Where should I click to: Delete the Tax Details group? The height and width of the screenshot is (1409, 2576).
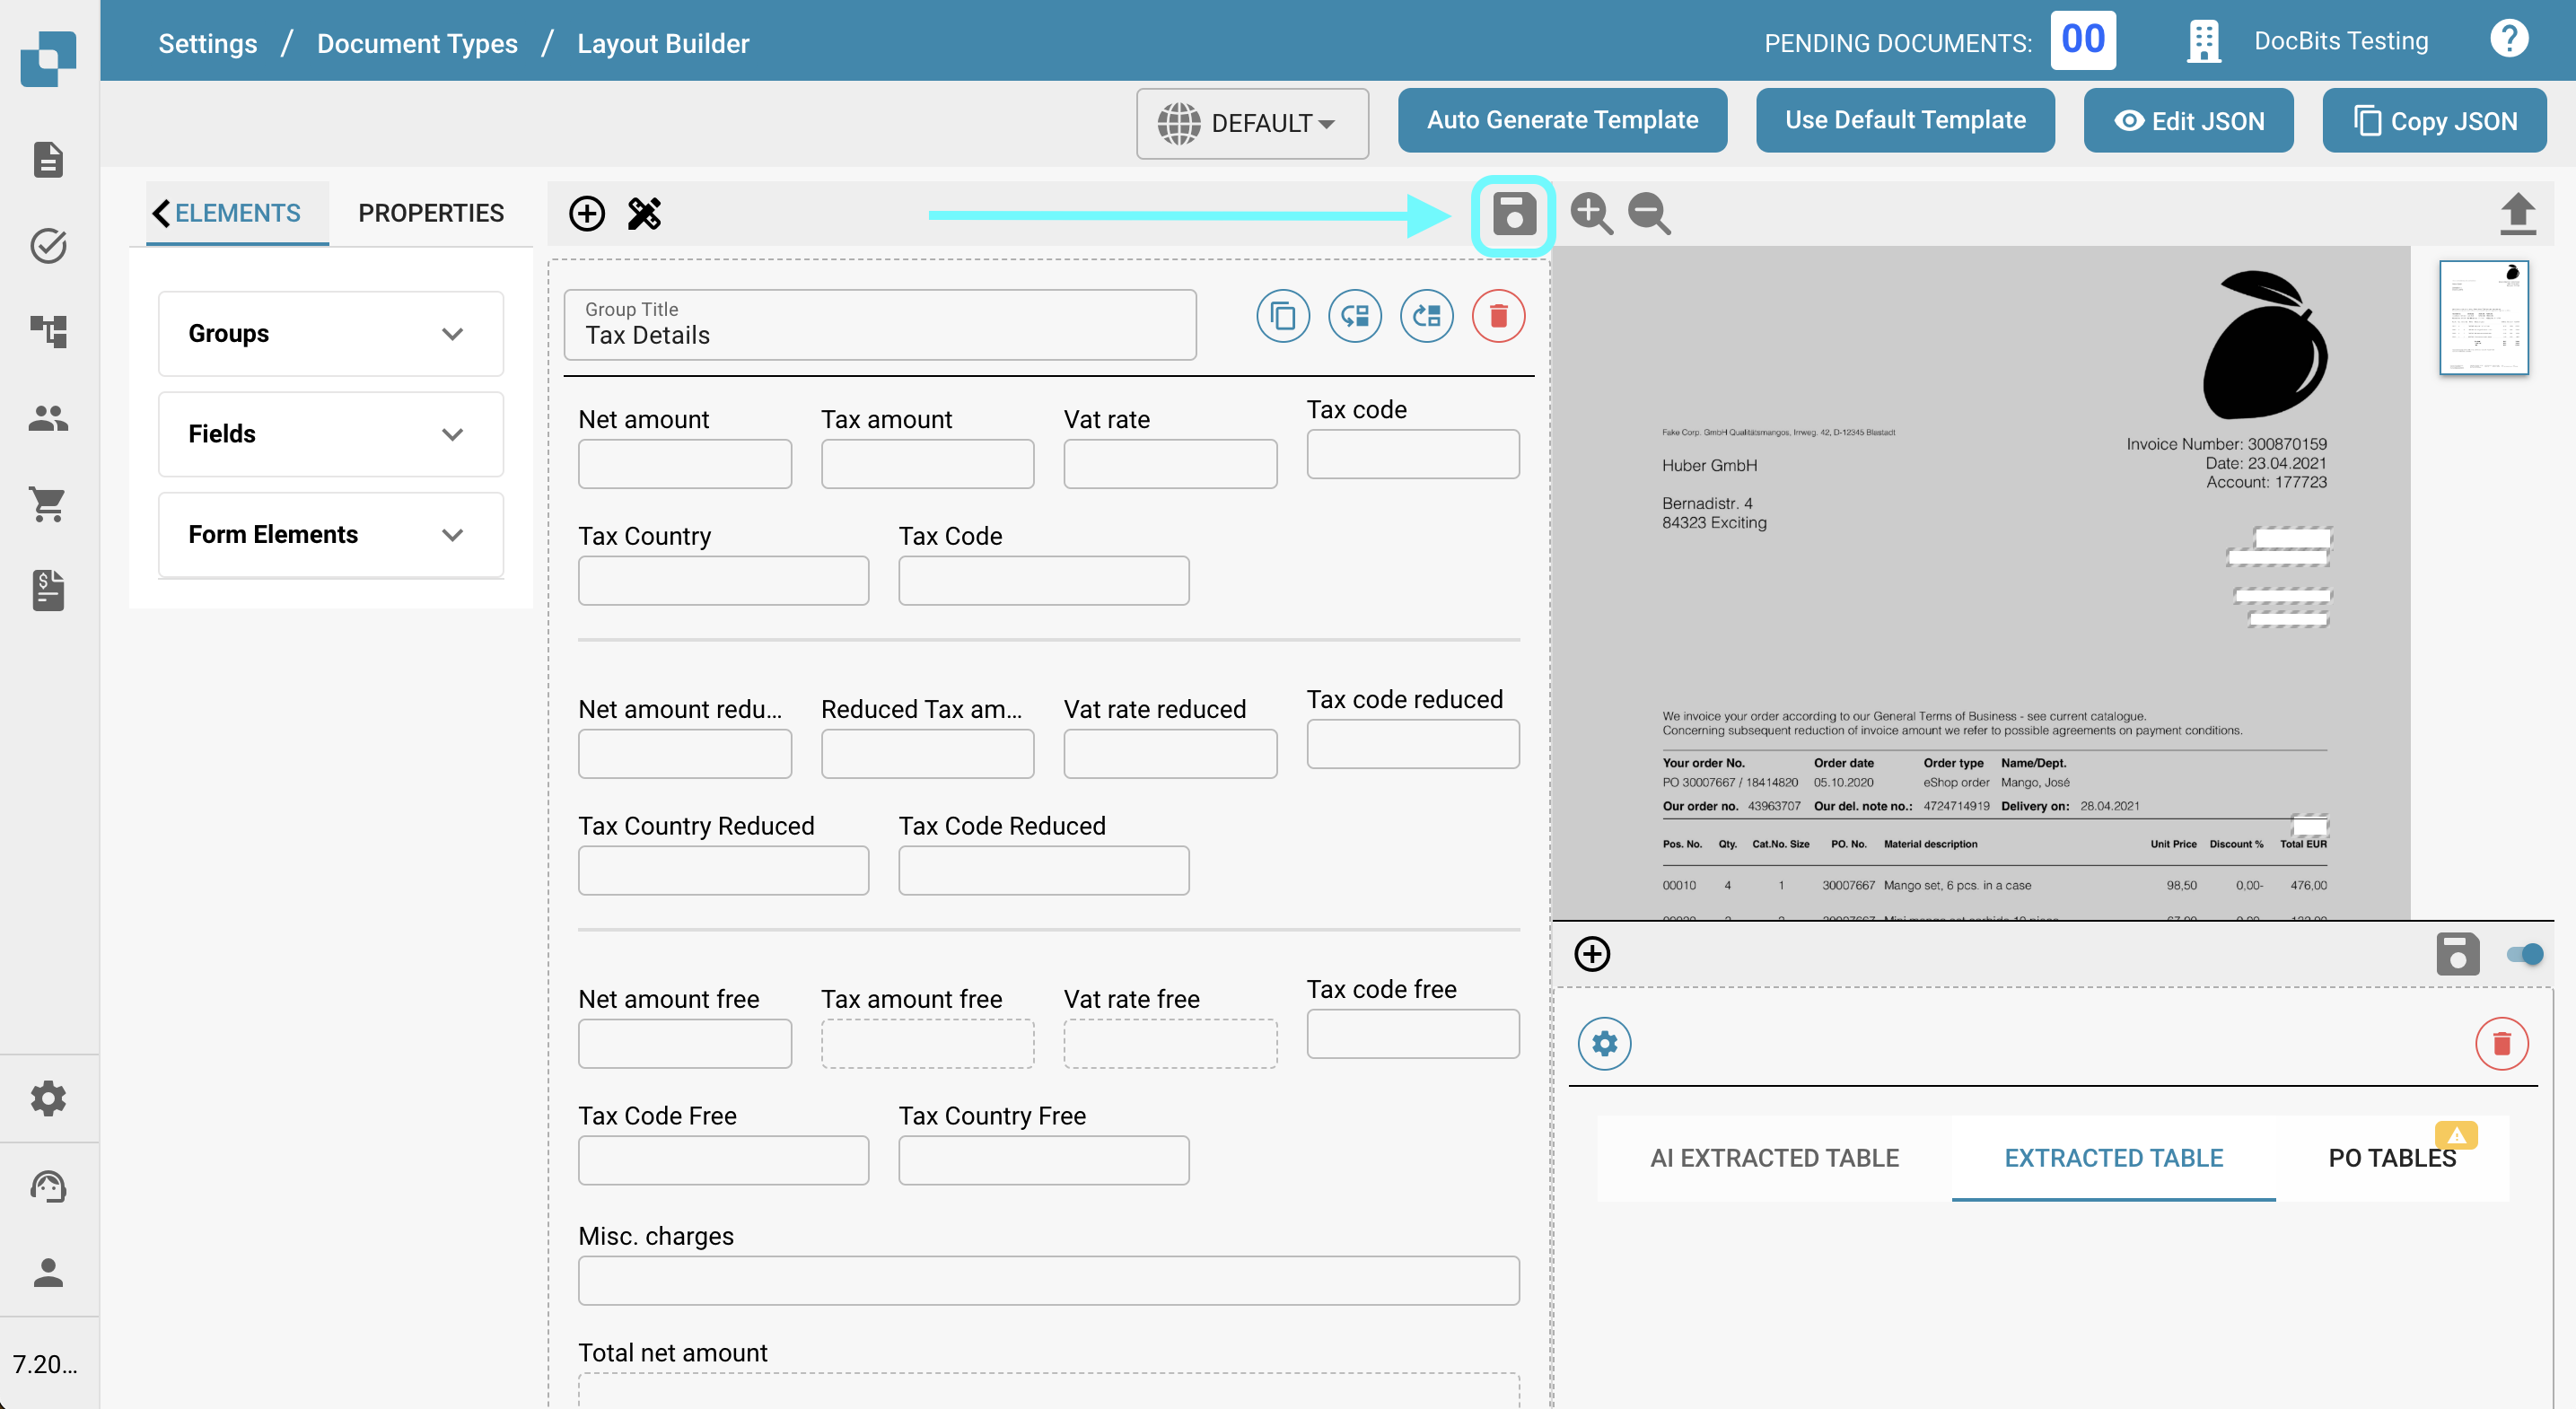[x=1497, y=317]
